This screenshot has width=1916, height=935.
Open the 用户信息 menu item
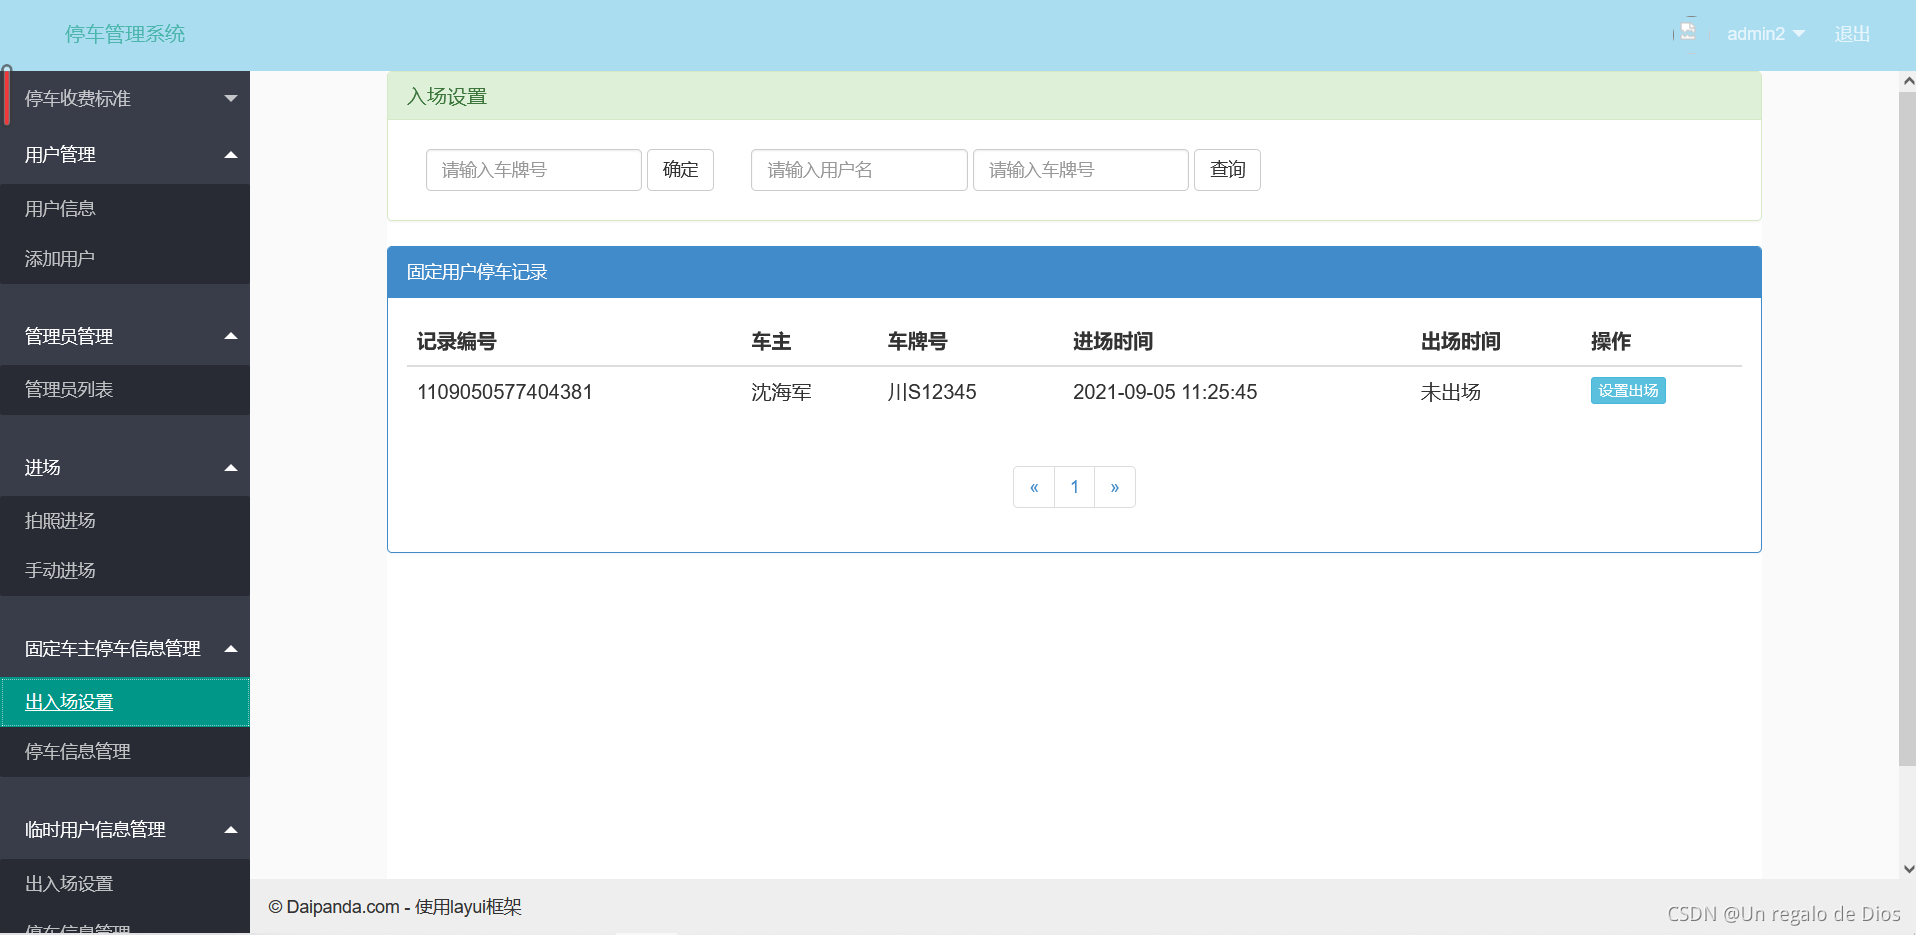pos(125,209)
